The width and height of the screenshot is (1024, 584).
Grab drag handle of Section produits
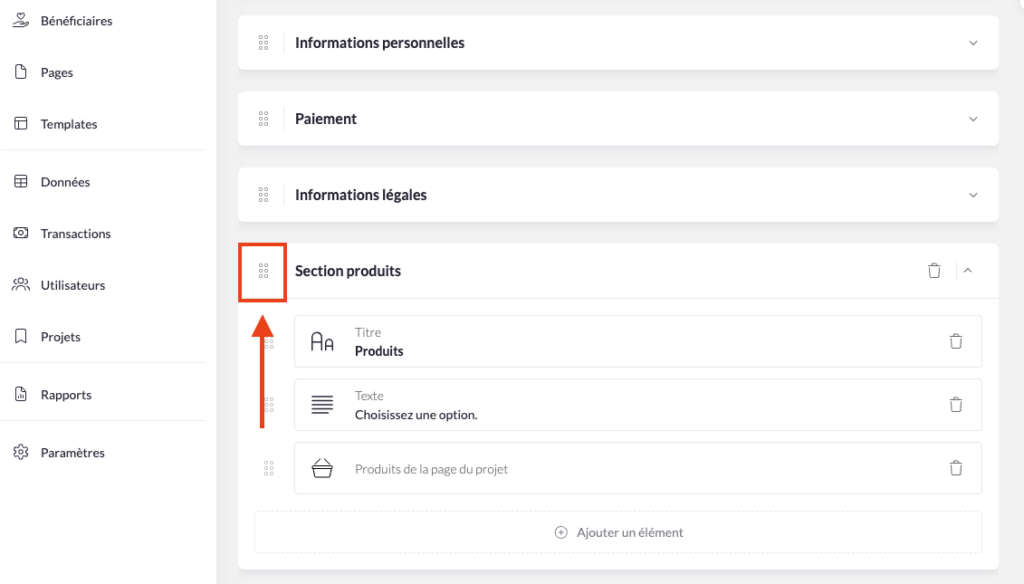[x=263, y=271]
